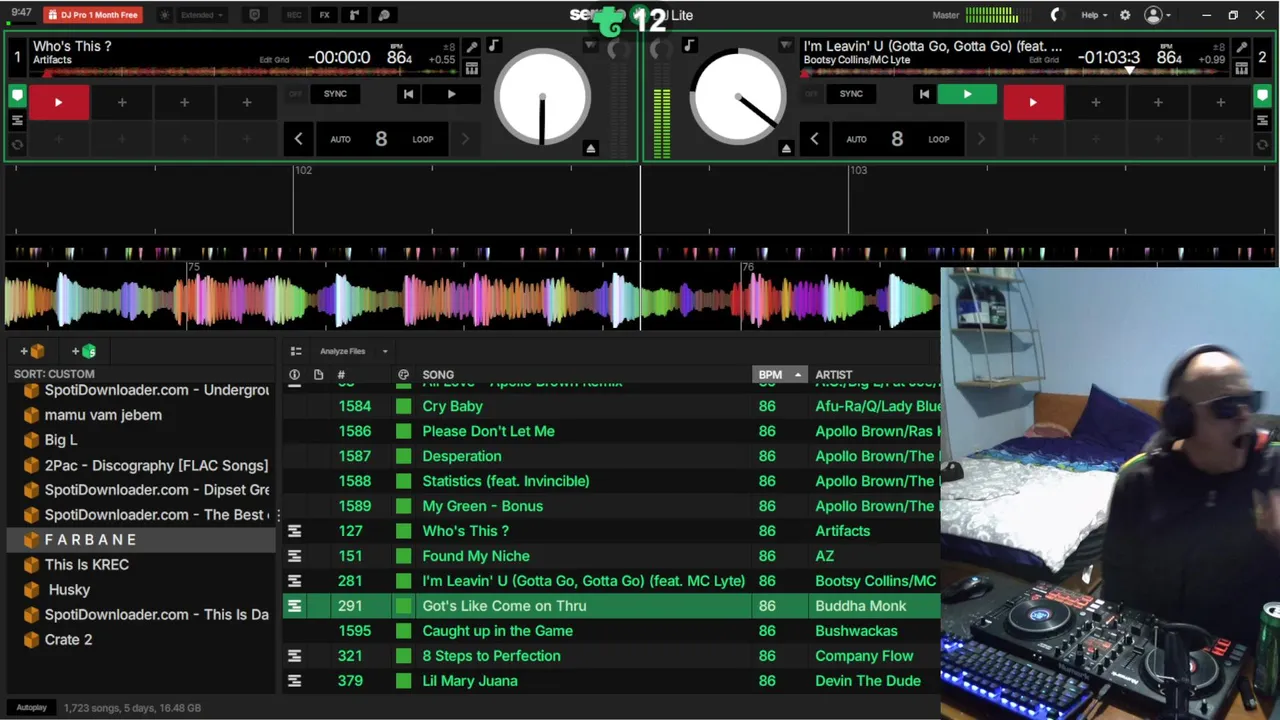Turn off sync OFF button deck 1
1280x720 pixels.
(295, 94)
